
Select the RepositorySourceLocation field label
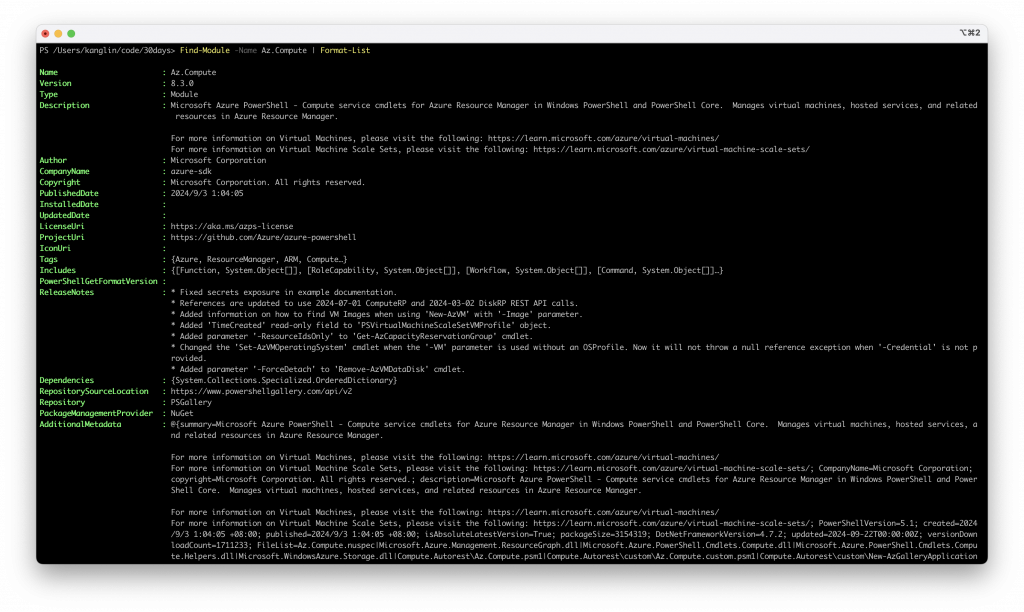[94, 391]
